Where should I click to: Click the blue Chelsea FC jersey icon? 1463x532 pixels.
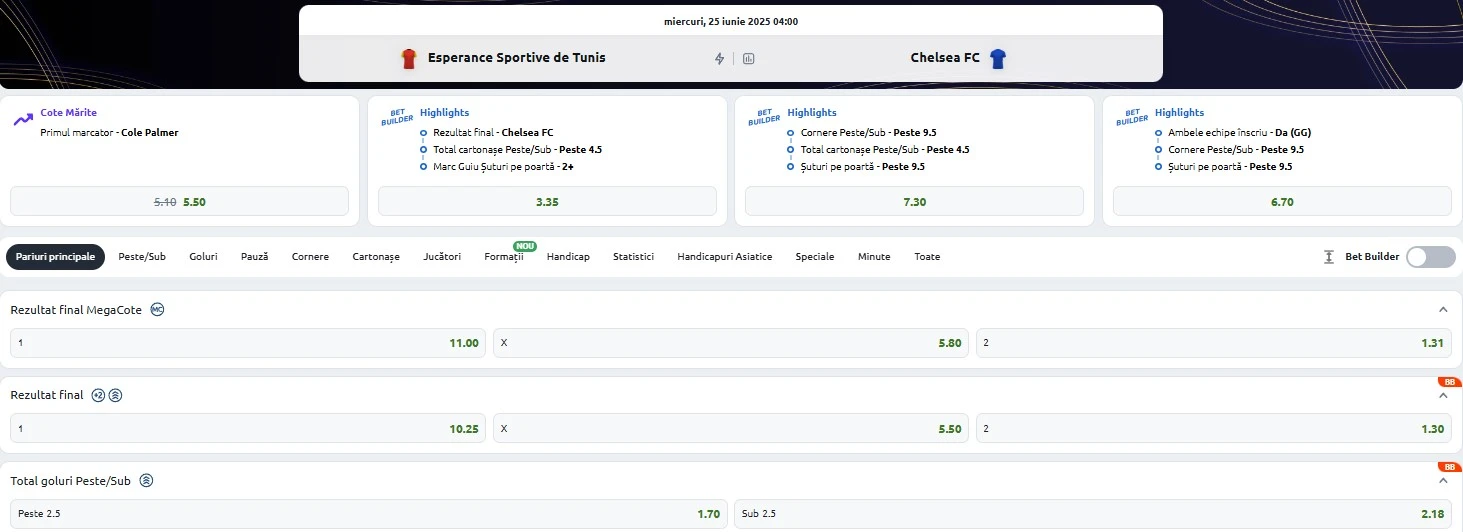pyautogui.click(x=997, y=58)
